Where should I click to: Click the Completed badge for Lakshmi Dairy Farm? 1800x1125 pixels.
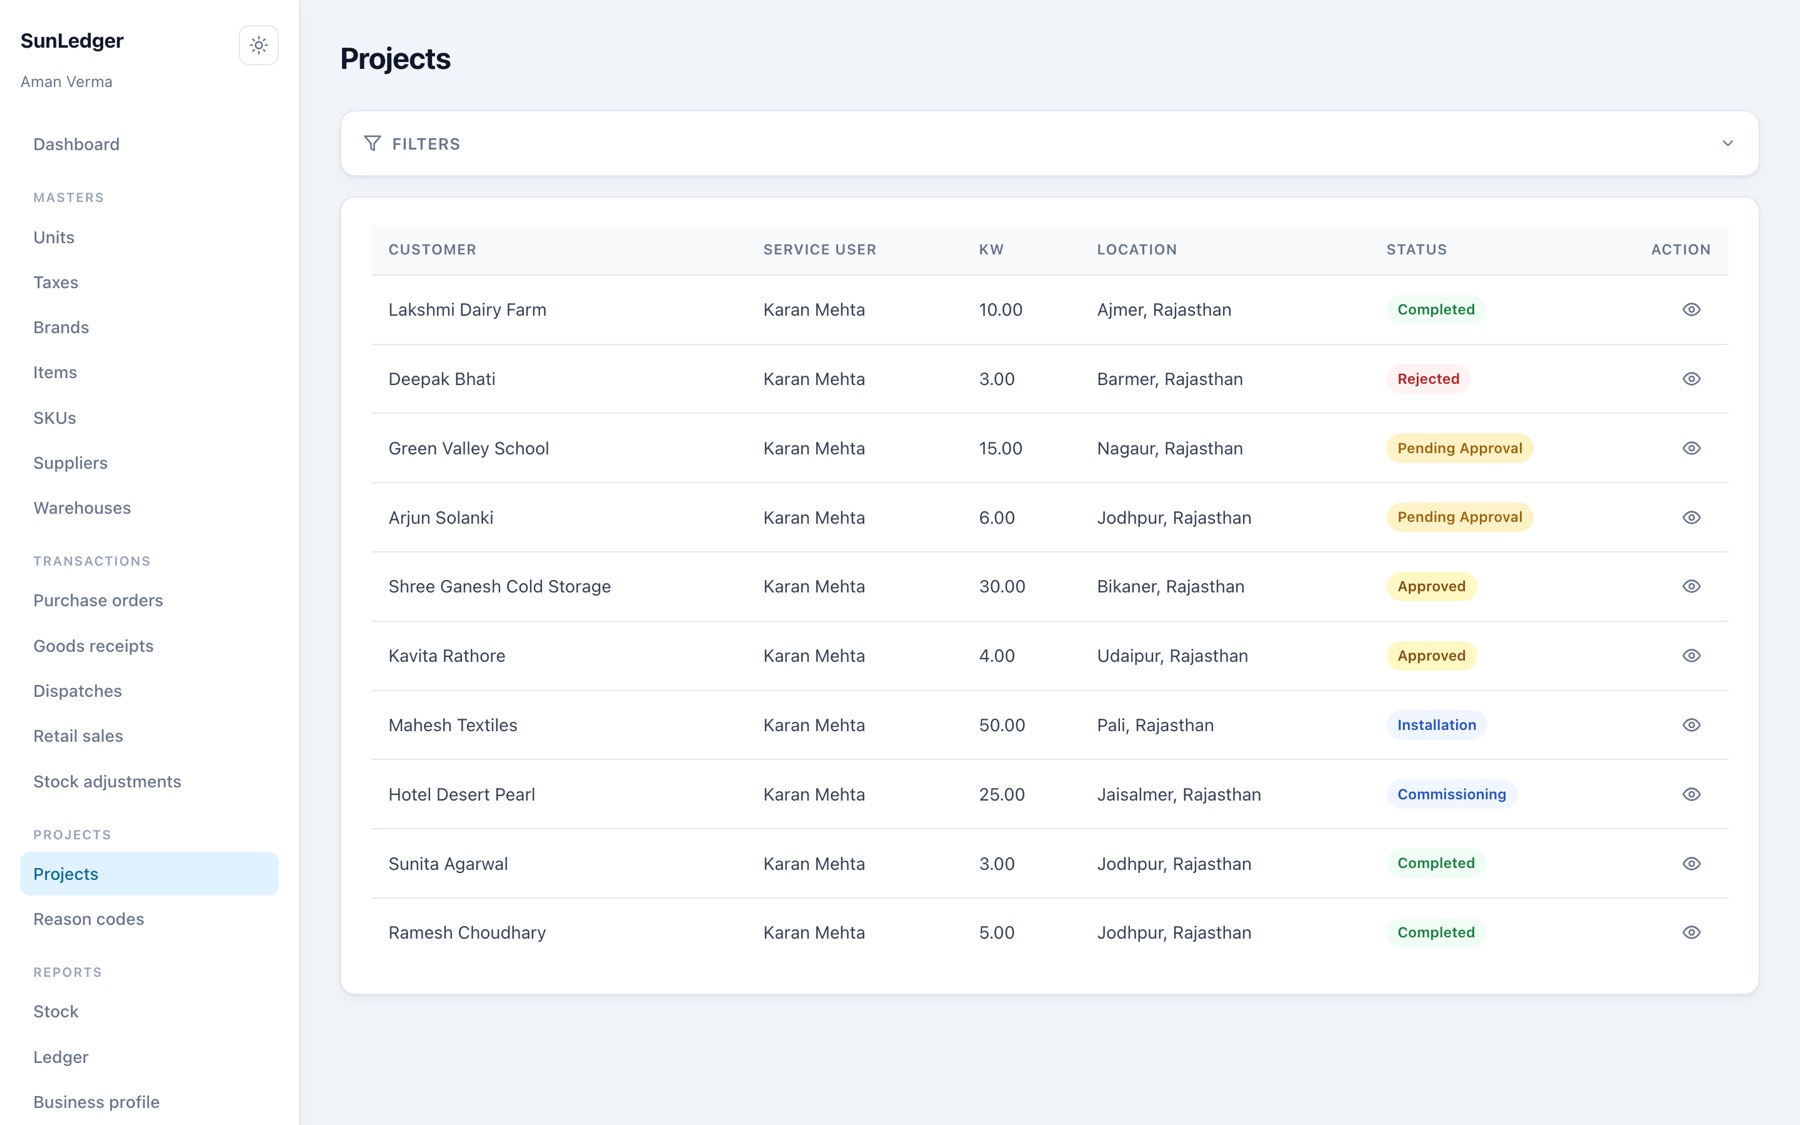pos(1436,310)
